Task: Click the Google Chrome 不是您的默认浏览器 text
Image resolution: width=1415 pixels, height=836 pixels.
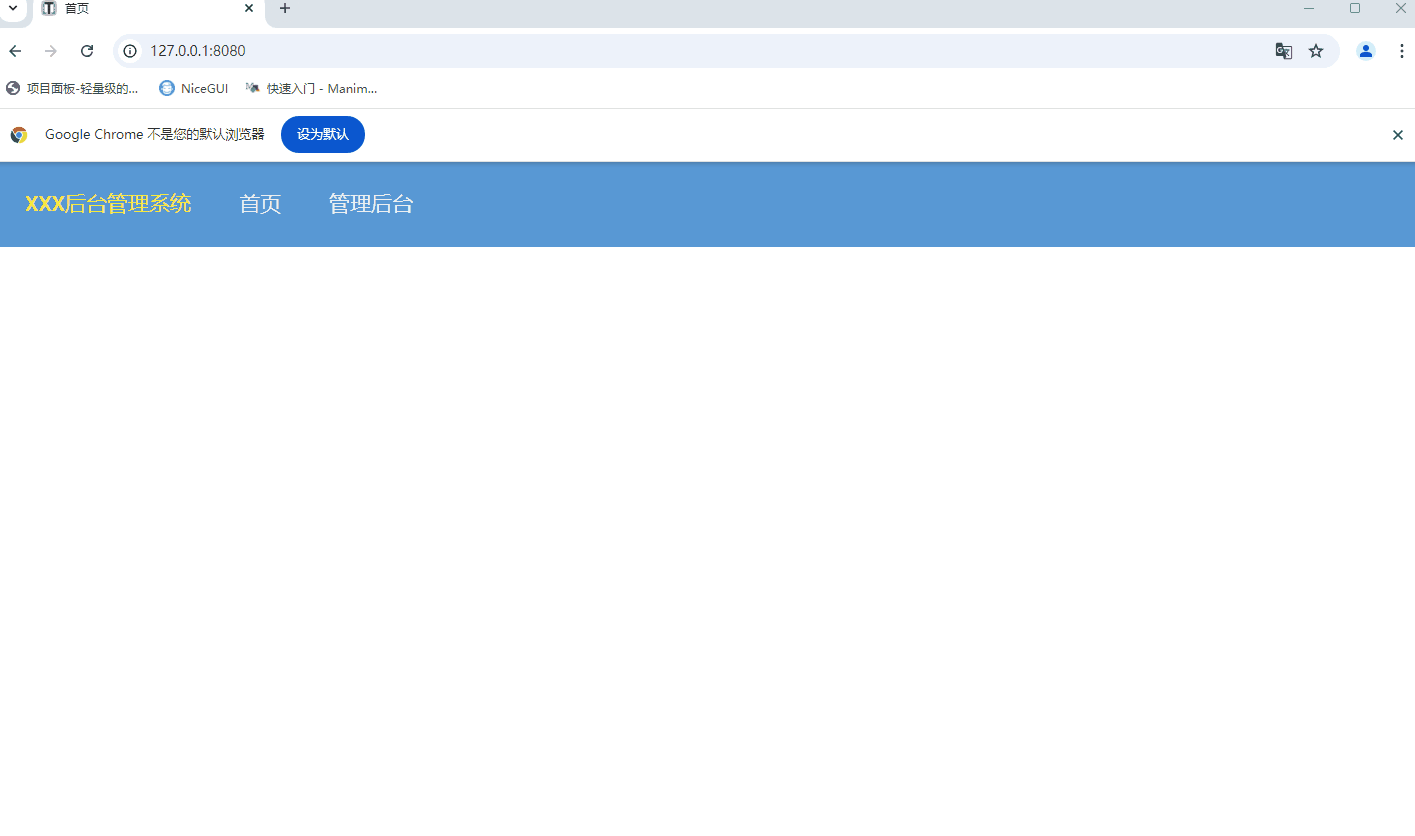Action: [155, 134]
